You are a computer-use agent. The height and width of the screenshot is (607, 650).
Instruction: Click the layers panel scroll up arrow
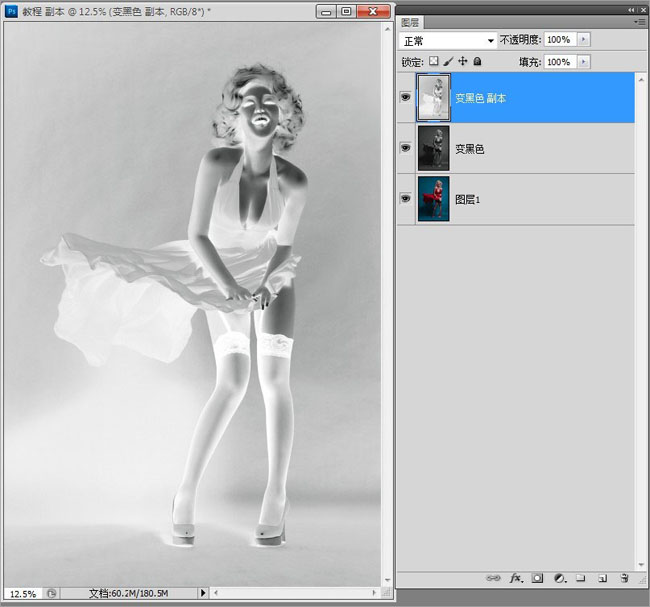click(641, 79)
